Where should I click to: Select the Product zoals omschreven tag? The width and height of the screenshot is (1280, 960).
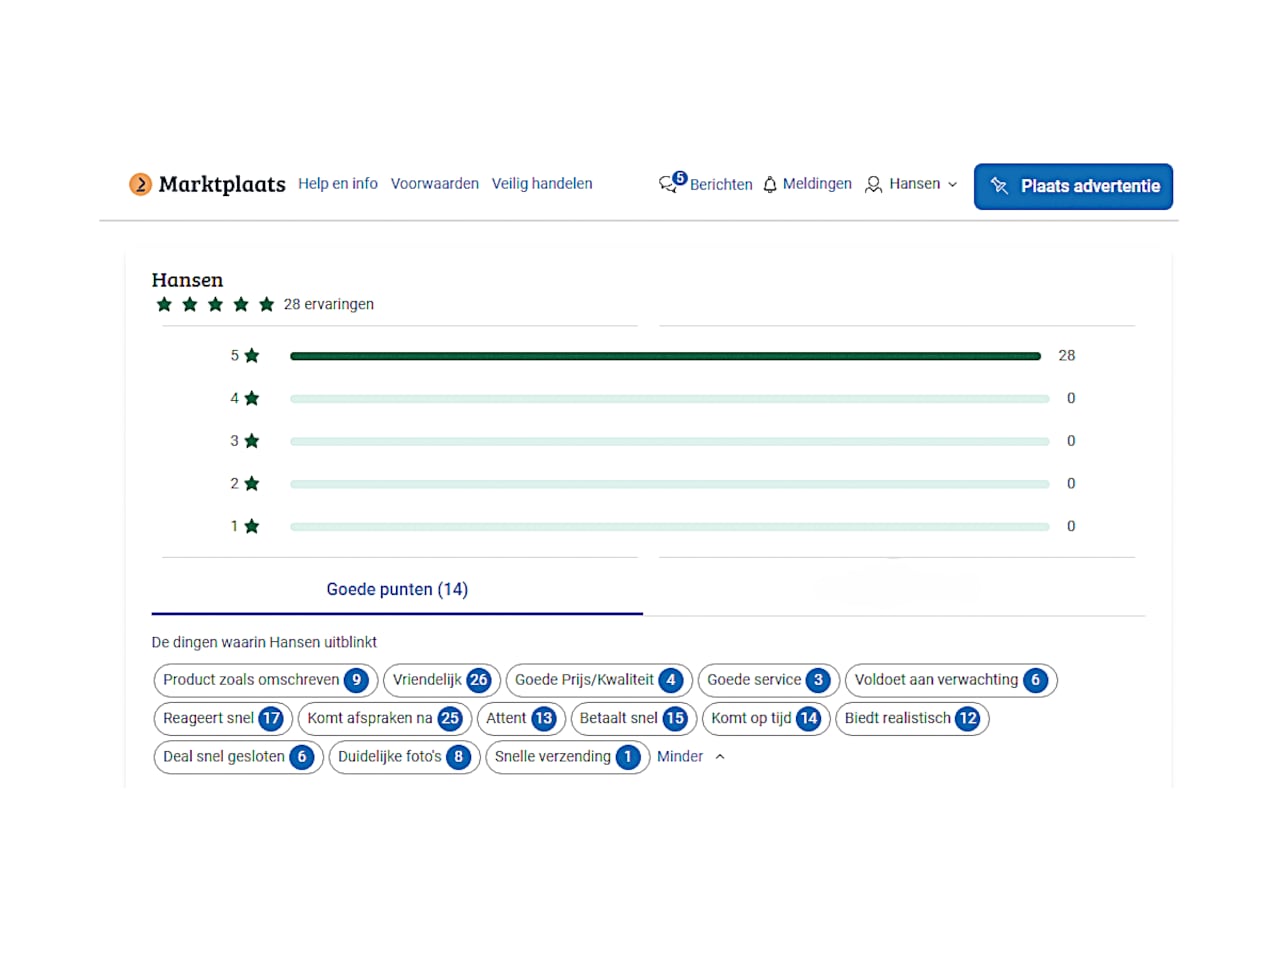coord(266,680)
